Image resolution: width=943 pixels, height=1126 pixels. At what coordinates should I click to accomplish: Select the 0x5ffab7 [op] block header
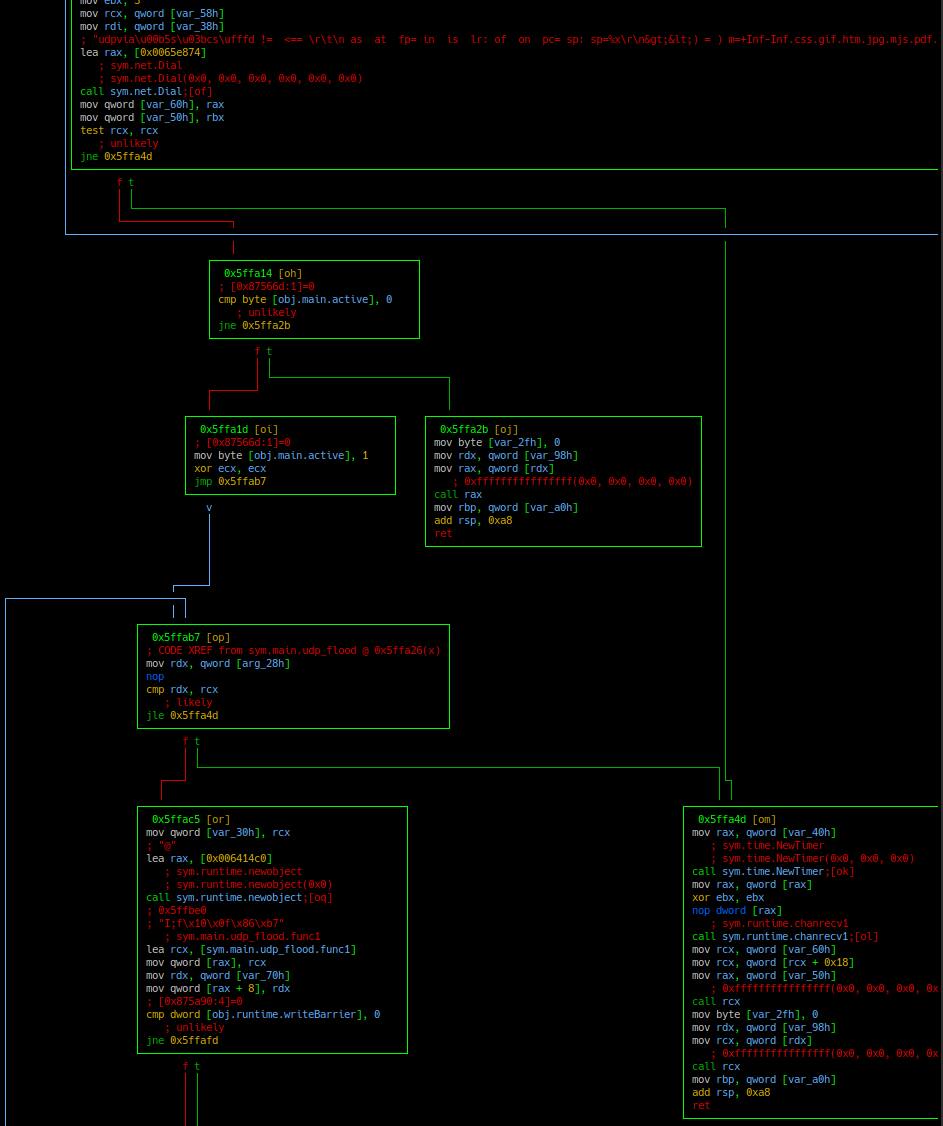[x=190, y=637]
